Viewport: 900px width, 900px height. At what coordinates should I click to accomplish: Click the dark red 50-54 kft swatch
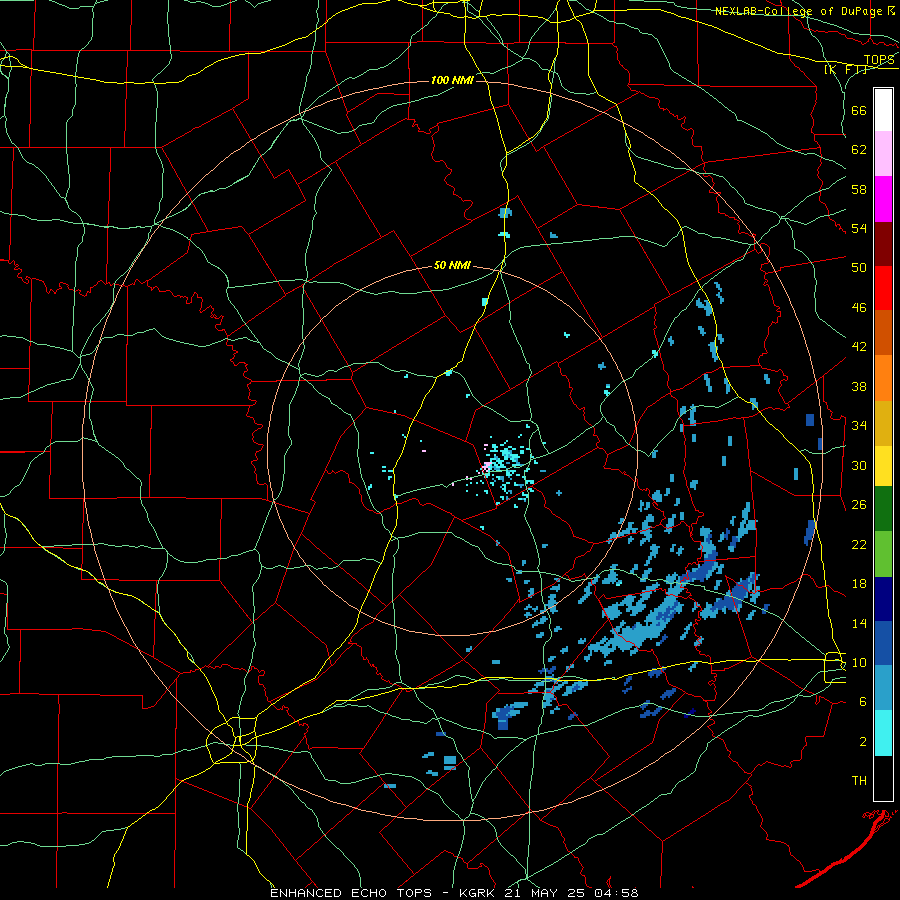(x=883, y=244)
